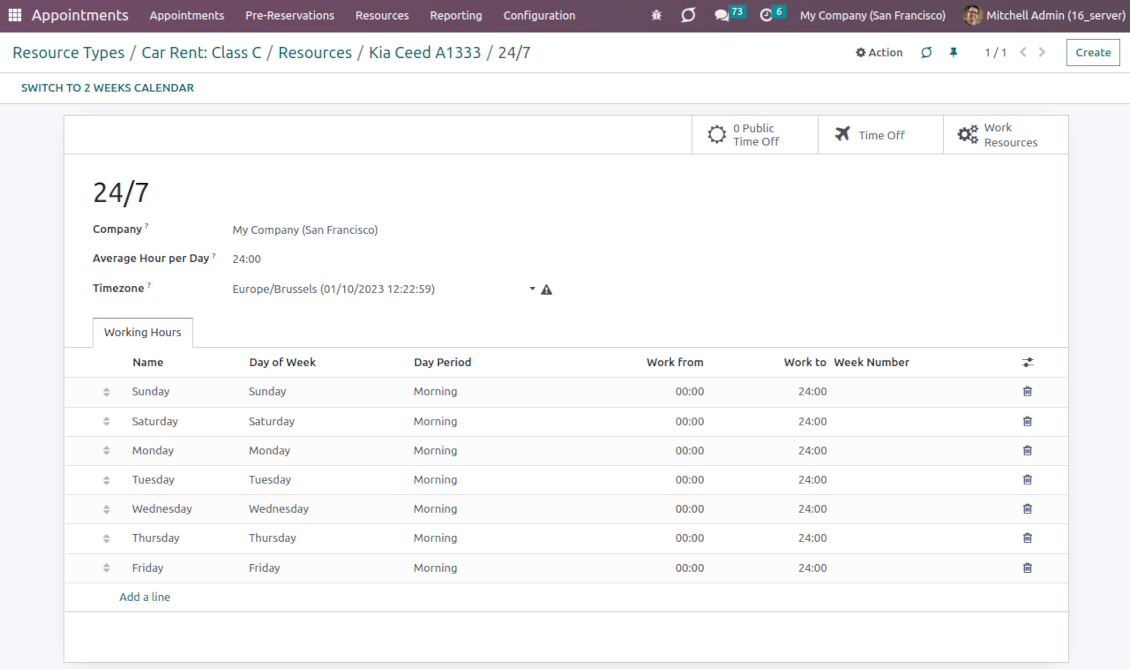Click Switch to 2 Weeks Calendar

click(108, 88)
